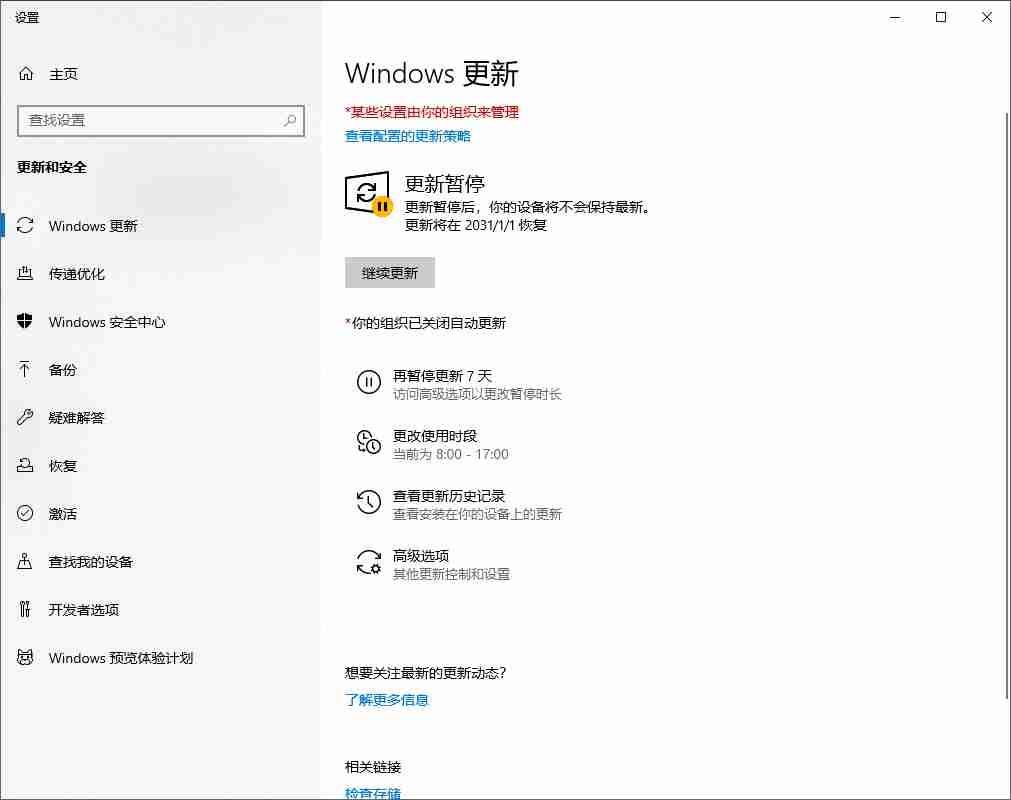
Task: Open the 备份 settings page
Action: (x=63, y=369)
